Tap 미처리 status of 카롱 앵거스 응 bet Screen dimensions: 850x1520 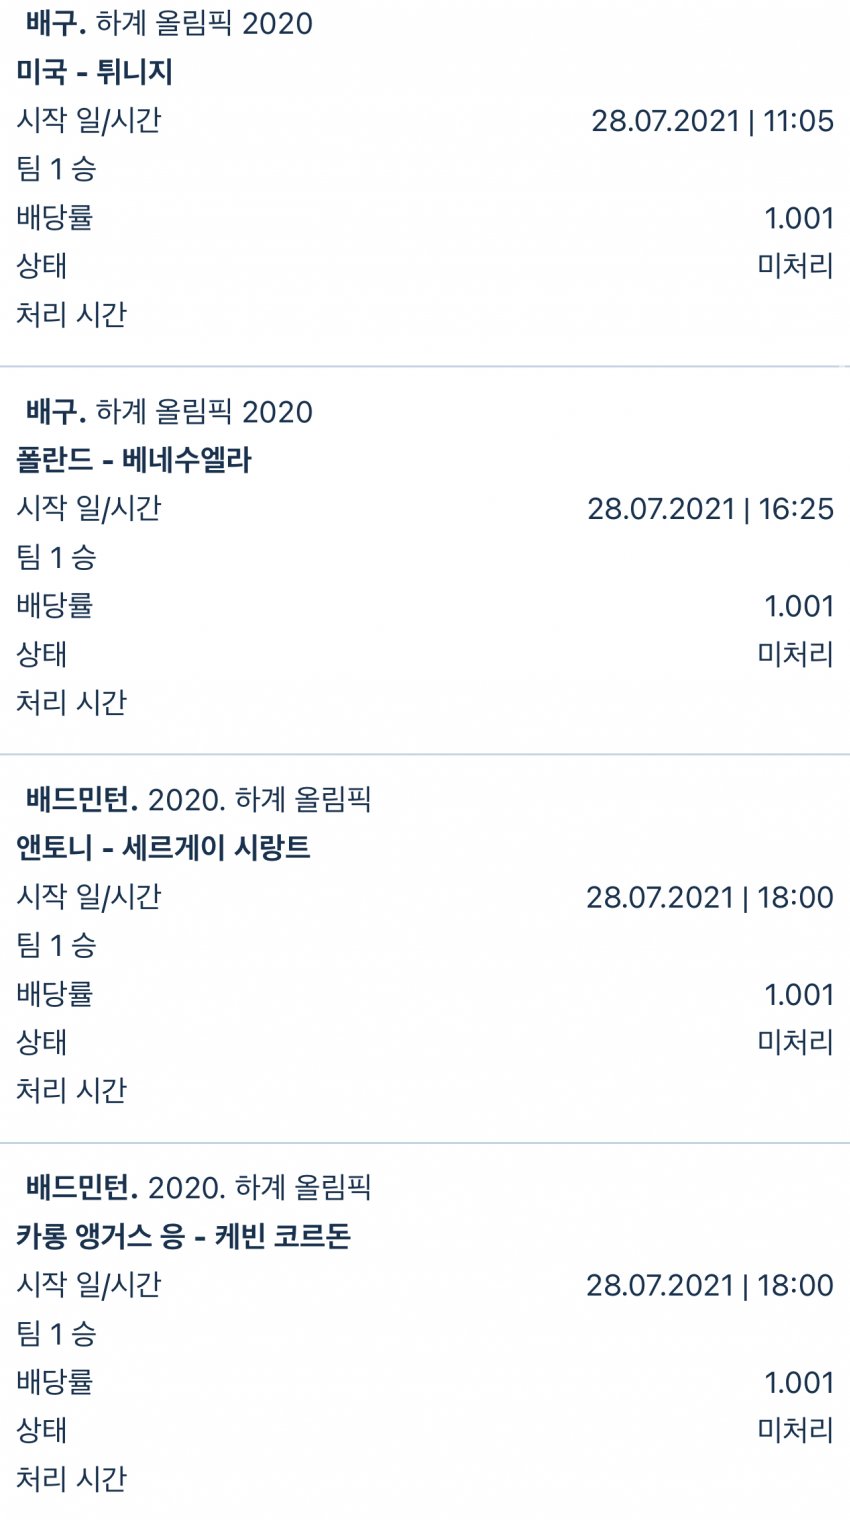795,1430
